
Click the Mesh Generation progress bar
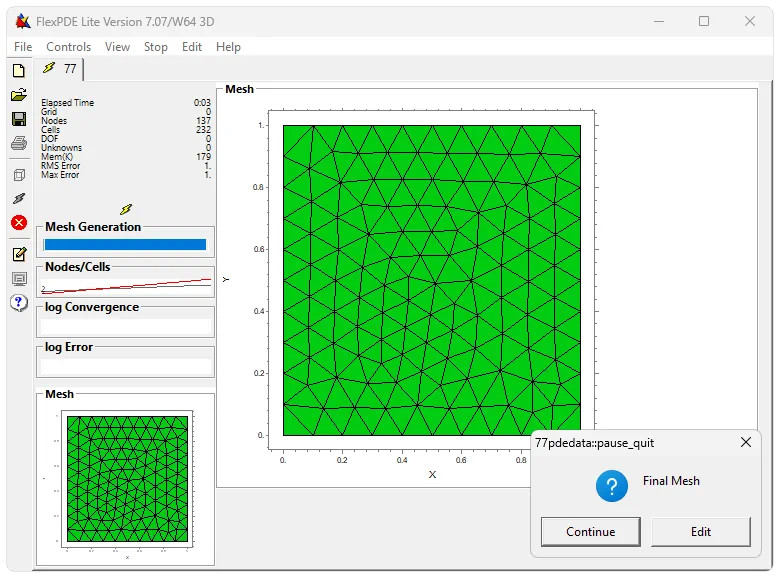pos(125,244)
